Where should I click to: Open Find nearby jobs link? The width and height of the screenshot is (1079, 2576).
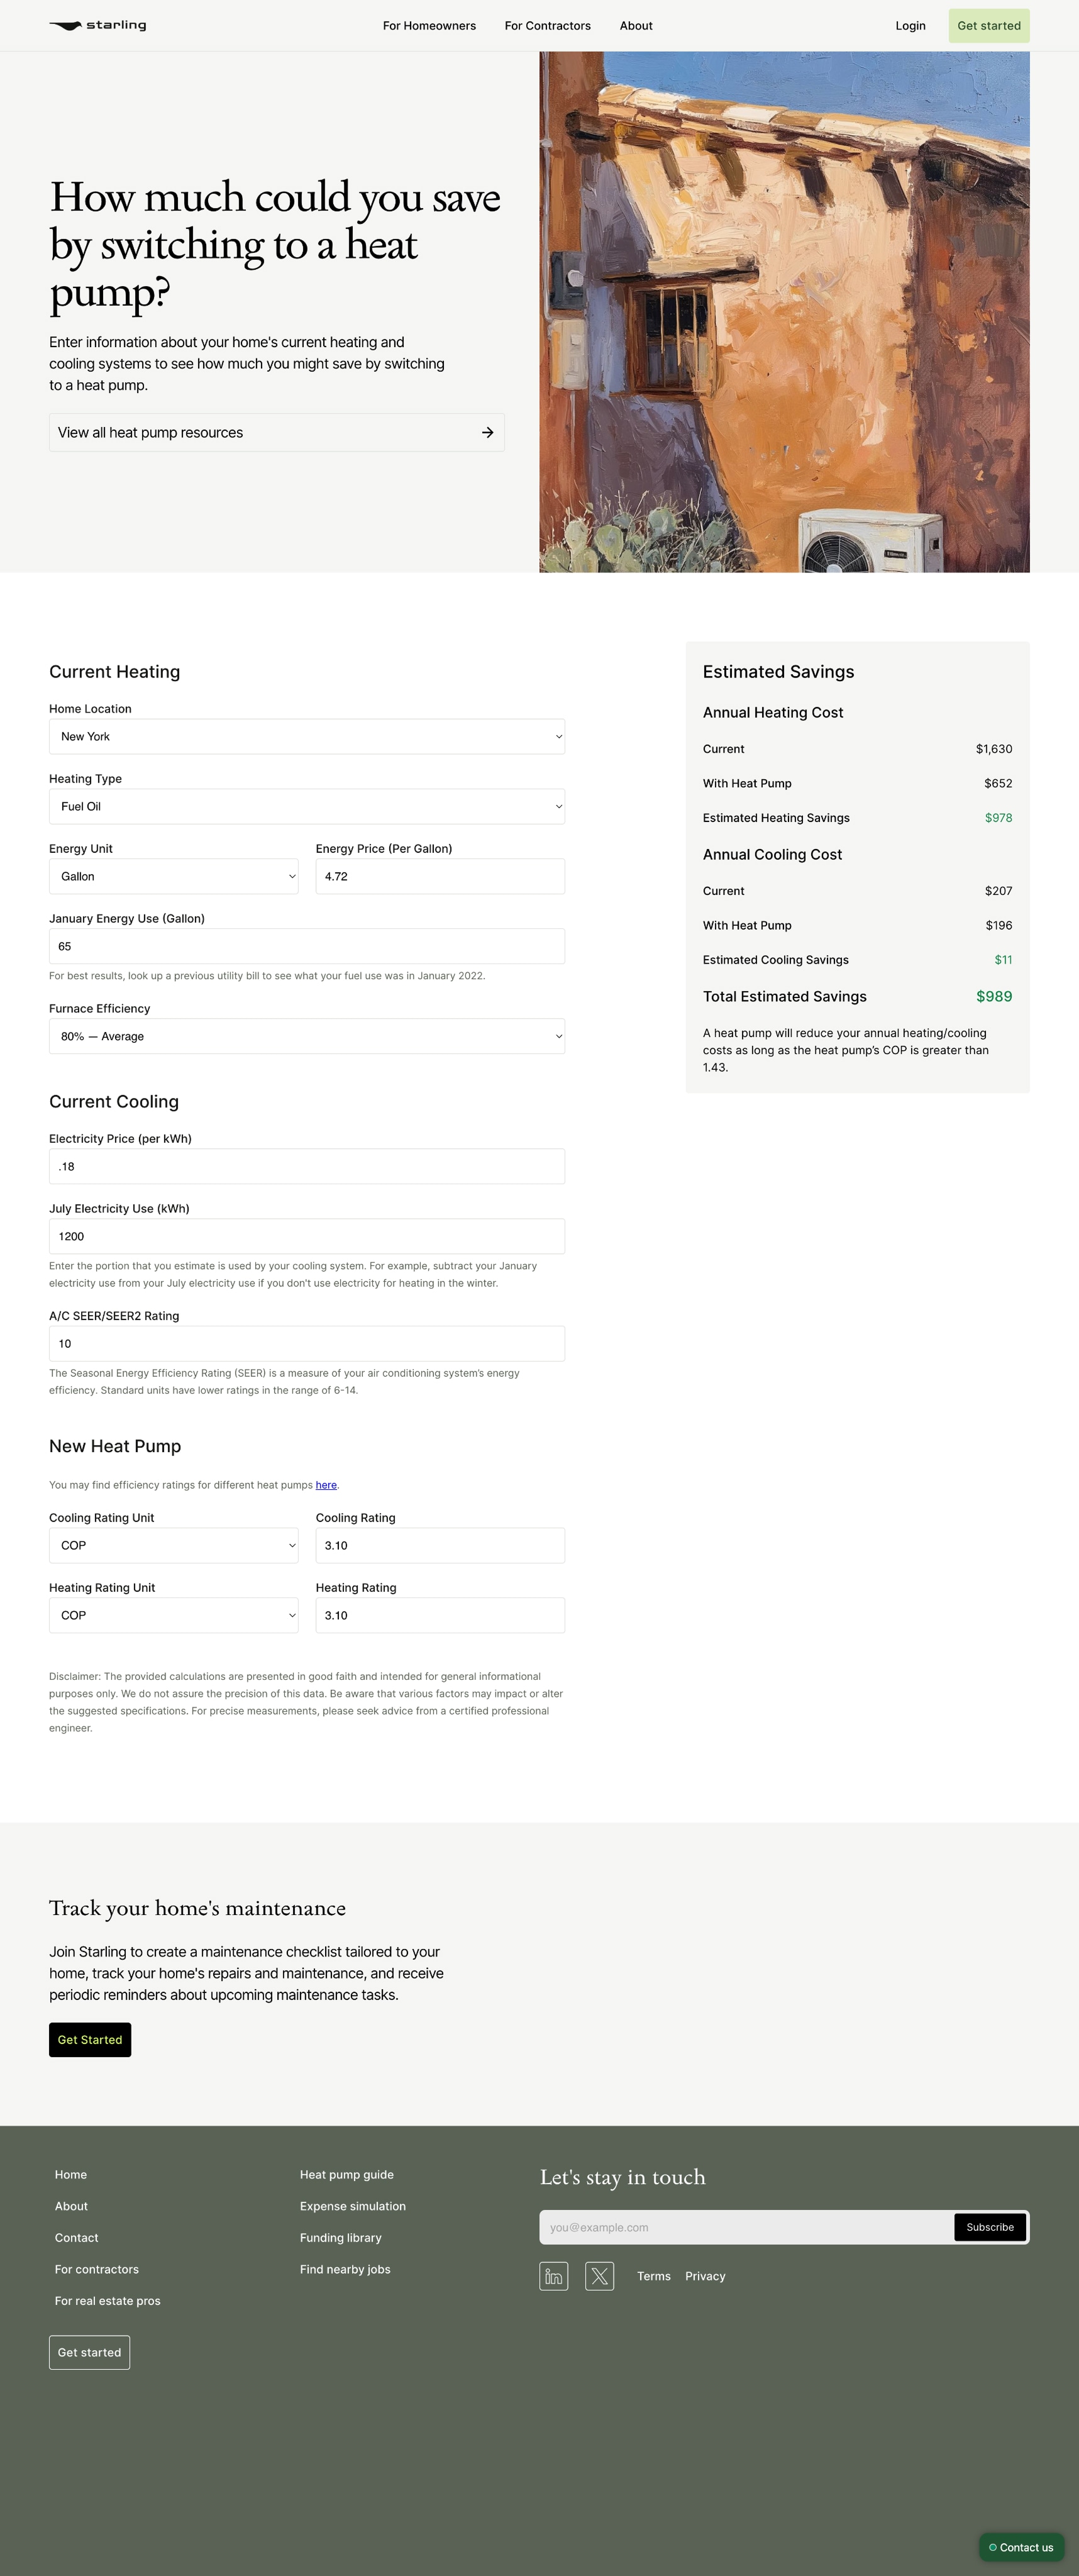(x=345, y=2269)
